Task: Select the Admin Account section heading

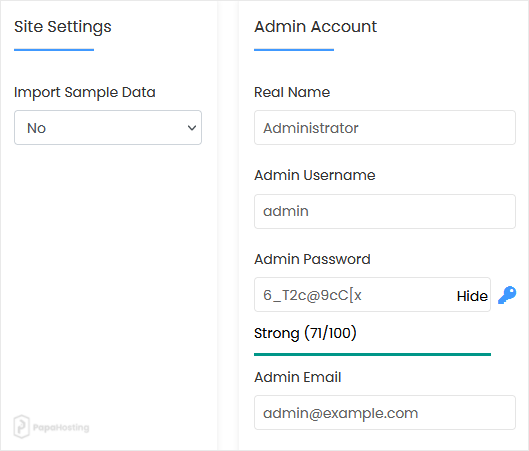Action: (315, 26)
